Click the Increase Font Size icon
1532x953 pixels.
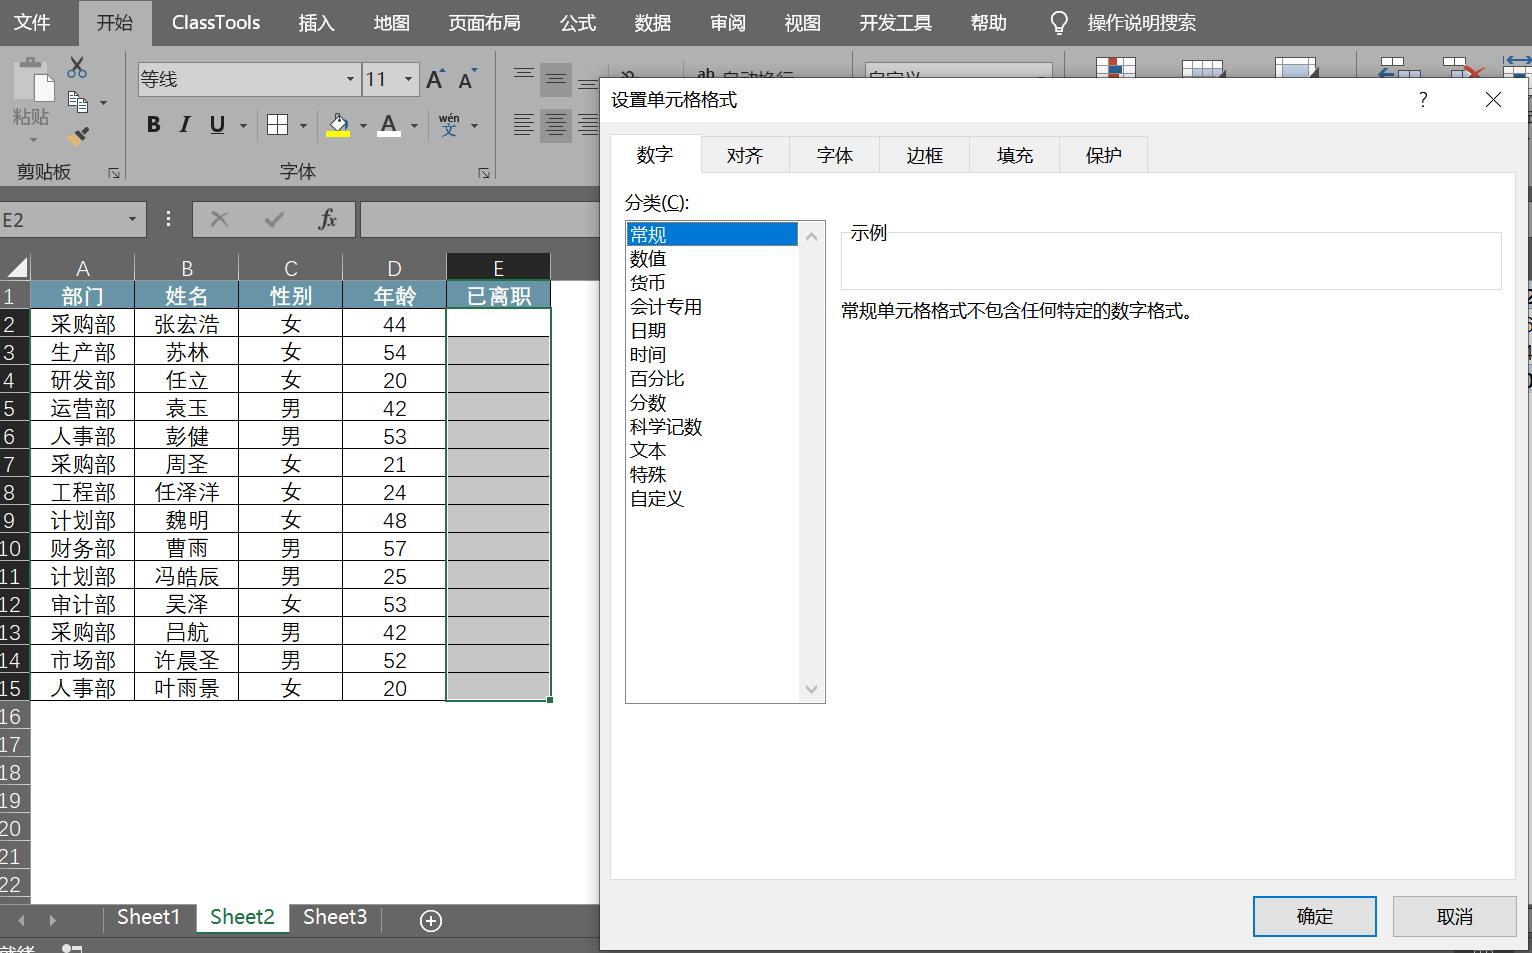click(433, 78)
